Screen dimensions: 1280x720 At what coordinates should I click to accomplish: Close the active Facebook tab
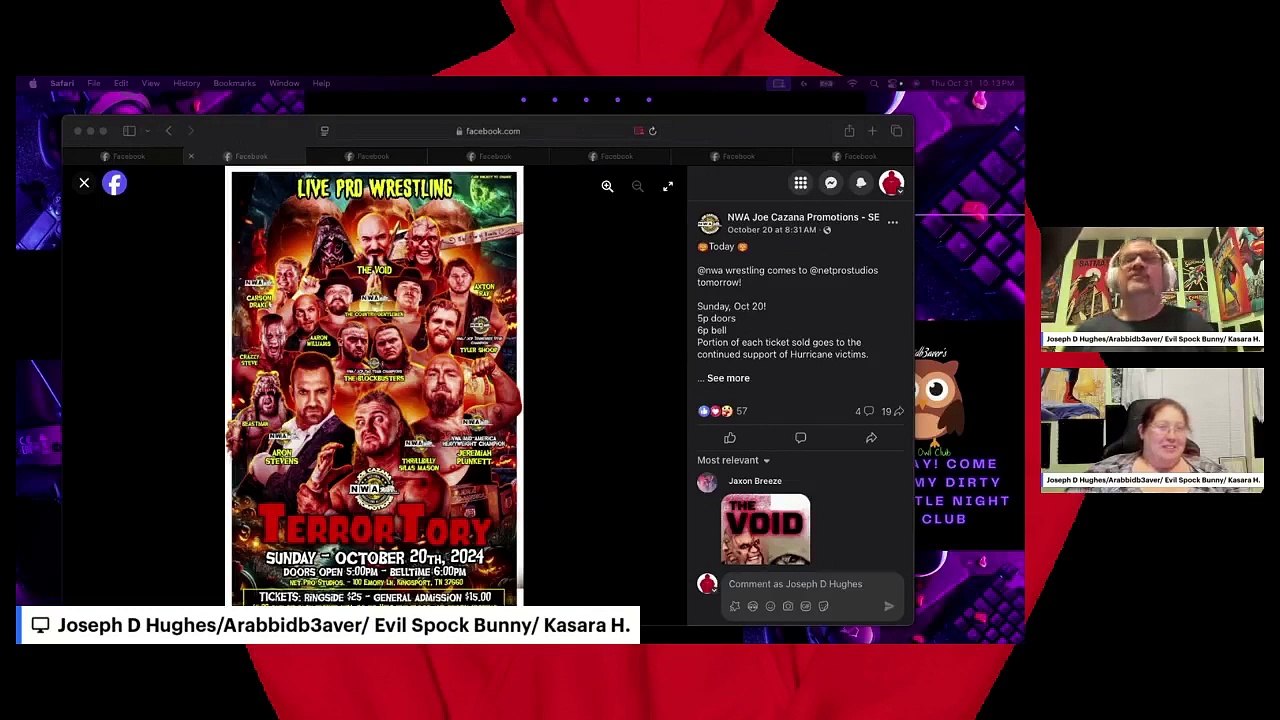(191, 156)
